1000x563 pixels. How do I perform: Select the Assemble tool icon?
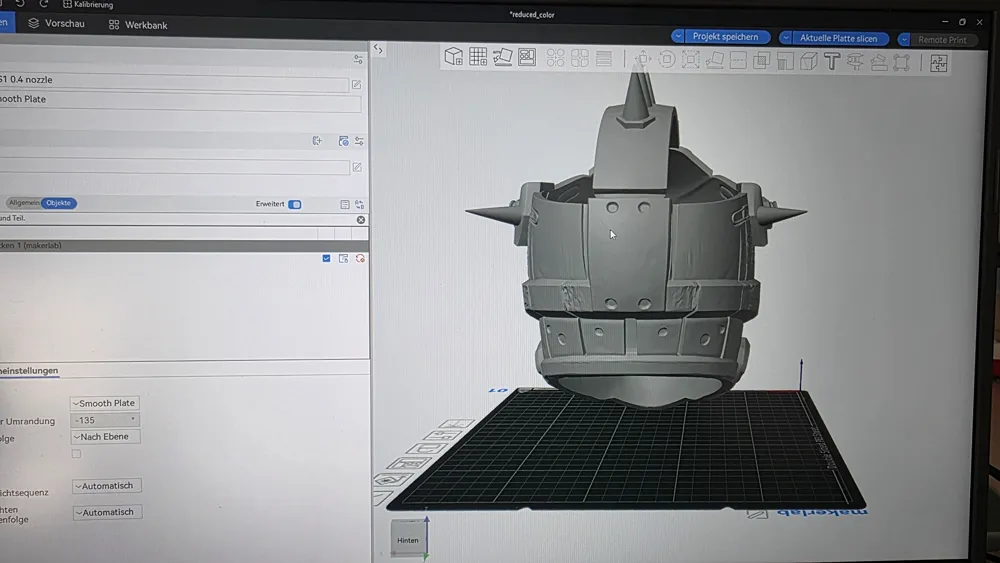click(879, 62)
